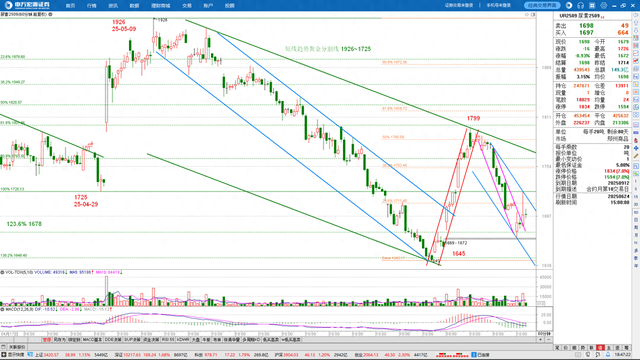Open the grid layout icon

pyautogui.click(x=592, y=5)
